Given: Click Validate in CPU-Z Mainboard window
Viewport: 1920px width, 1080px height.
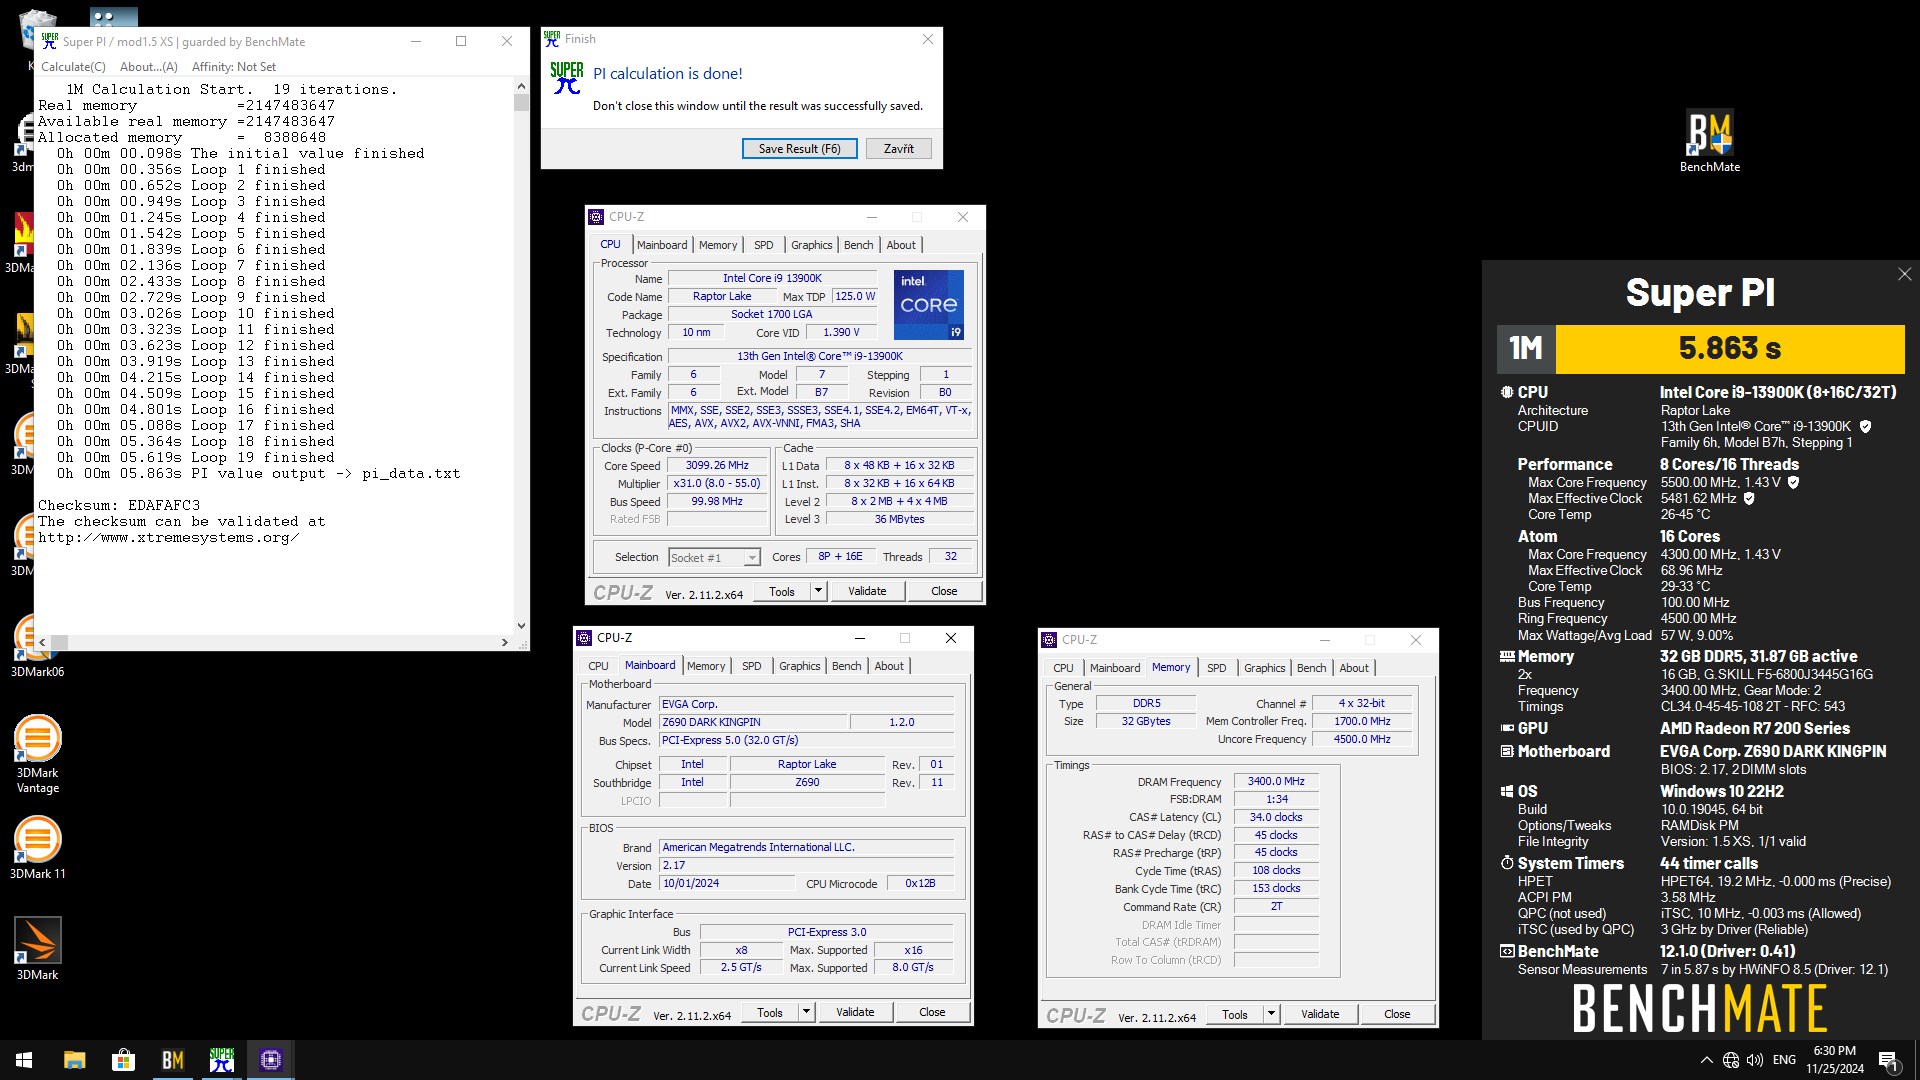Looking at the screenshot, I should [855, 1012].
